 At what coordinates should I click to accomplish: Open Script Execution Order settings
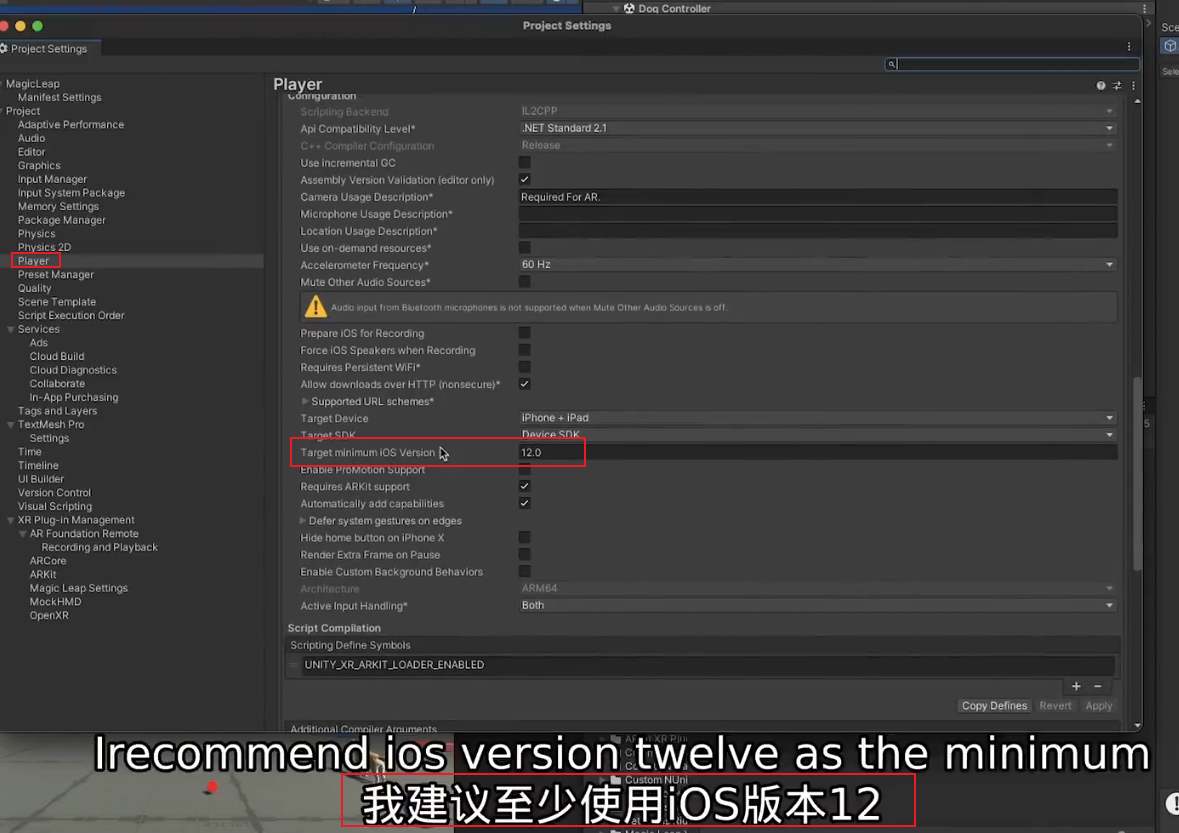[71, 316]
